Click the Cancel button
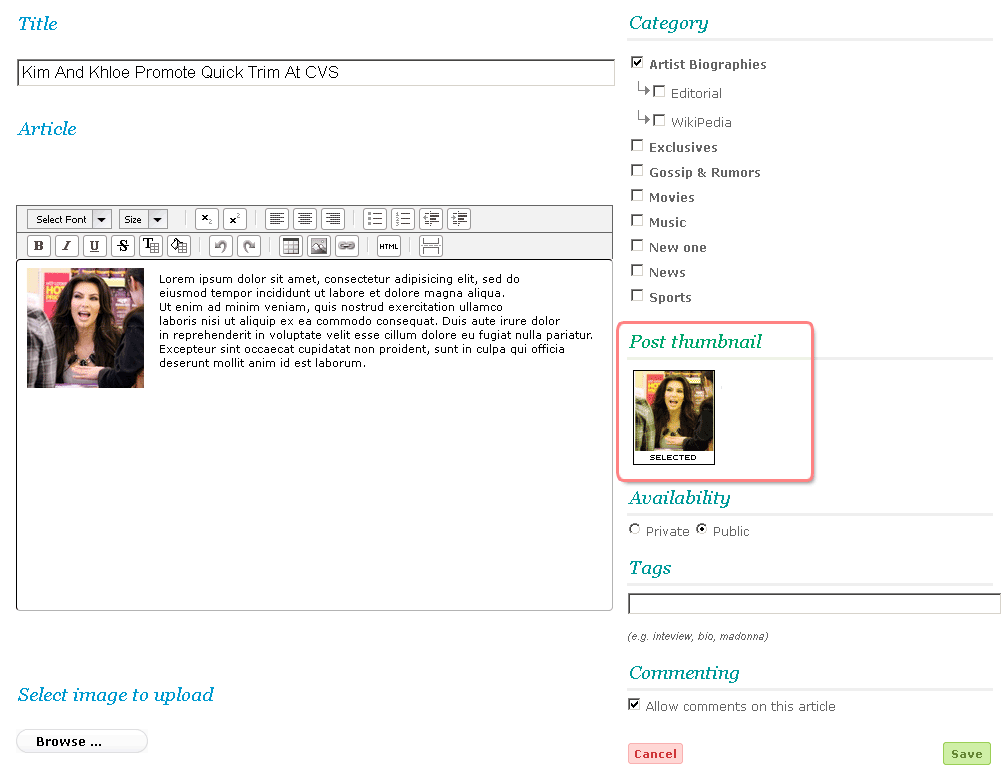The image size is (1007, 783). coord(655,753)
